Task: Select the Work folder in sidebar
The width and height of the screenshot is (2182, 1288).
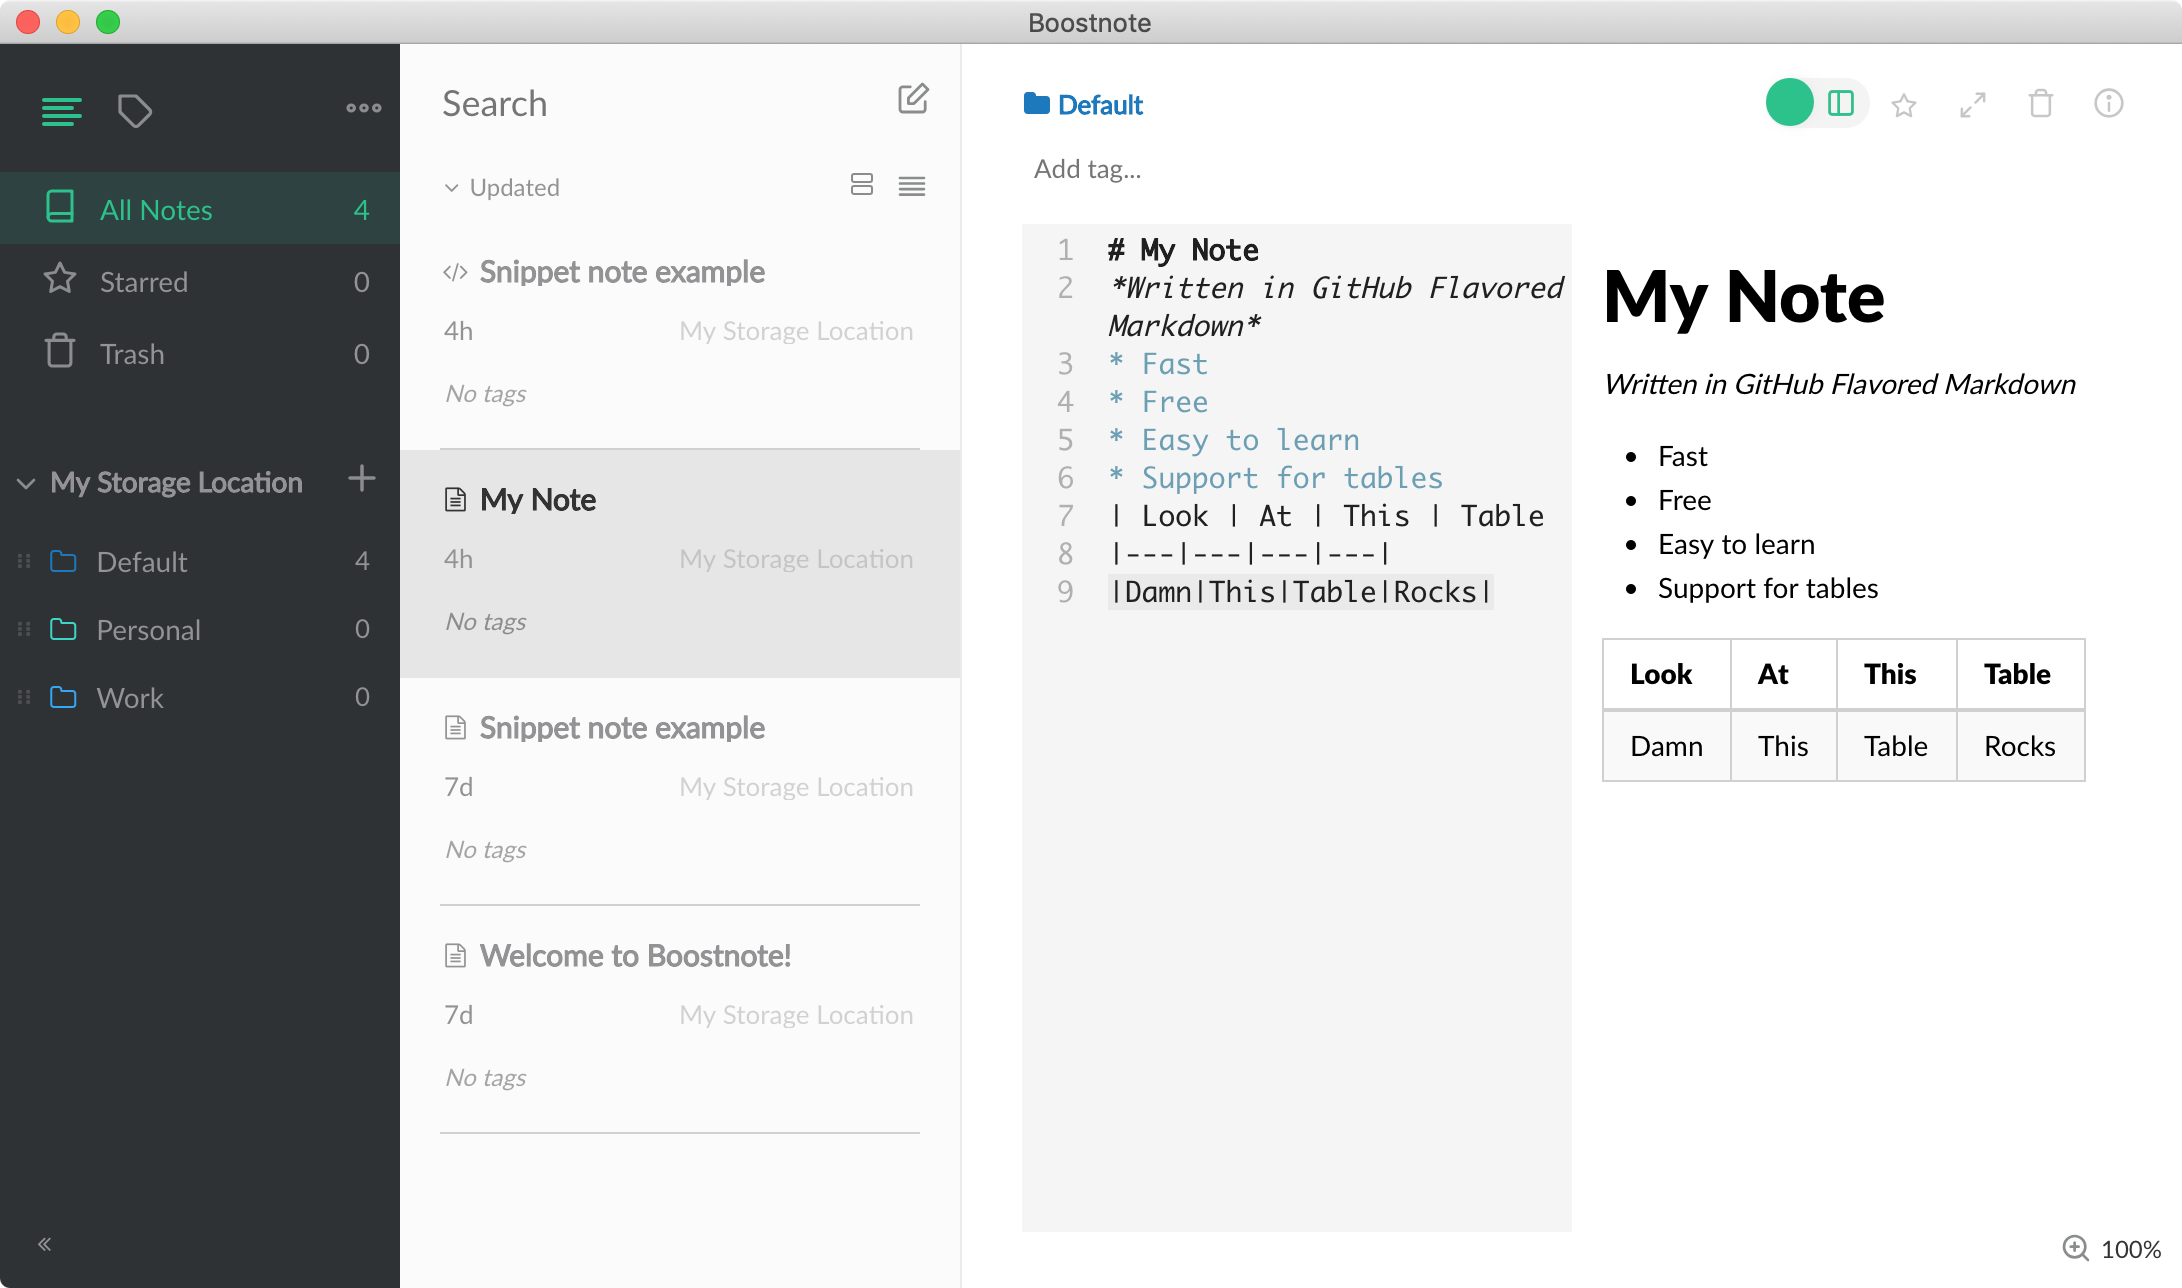Action: click(130, 698)
